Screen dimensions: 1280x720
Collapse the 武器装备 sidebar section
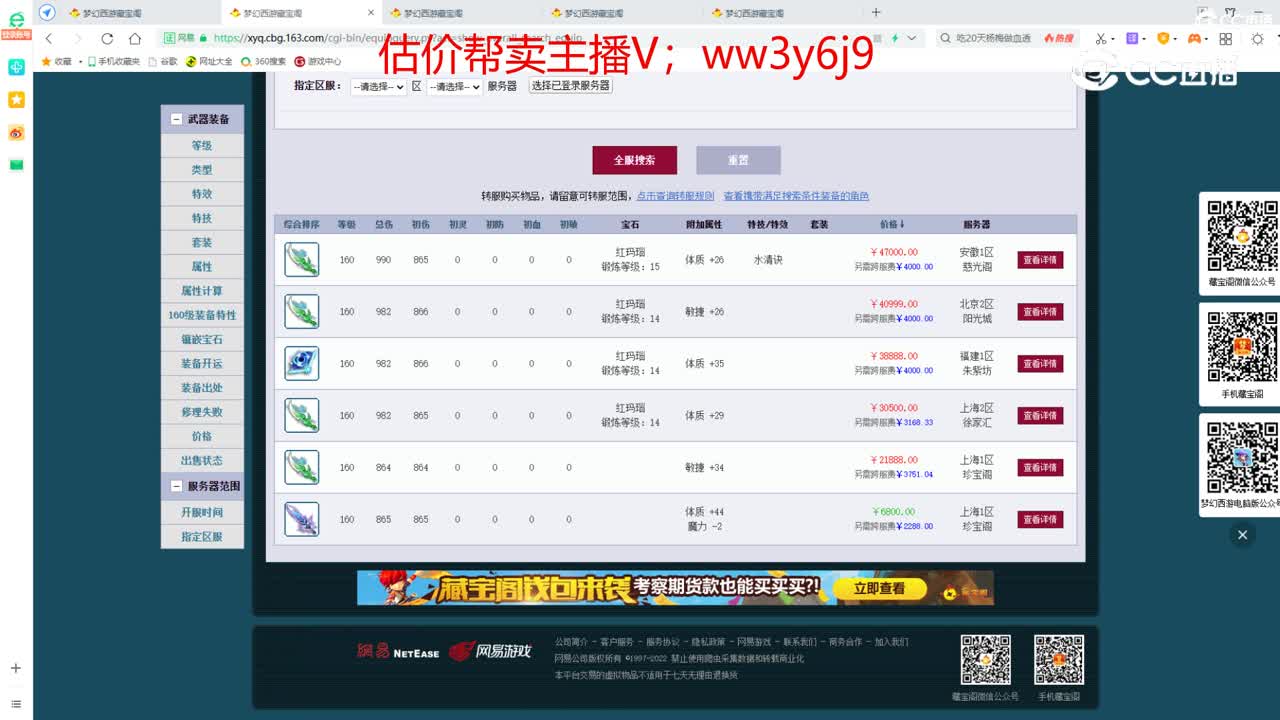click(x=177, y=118)
